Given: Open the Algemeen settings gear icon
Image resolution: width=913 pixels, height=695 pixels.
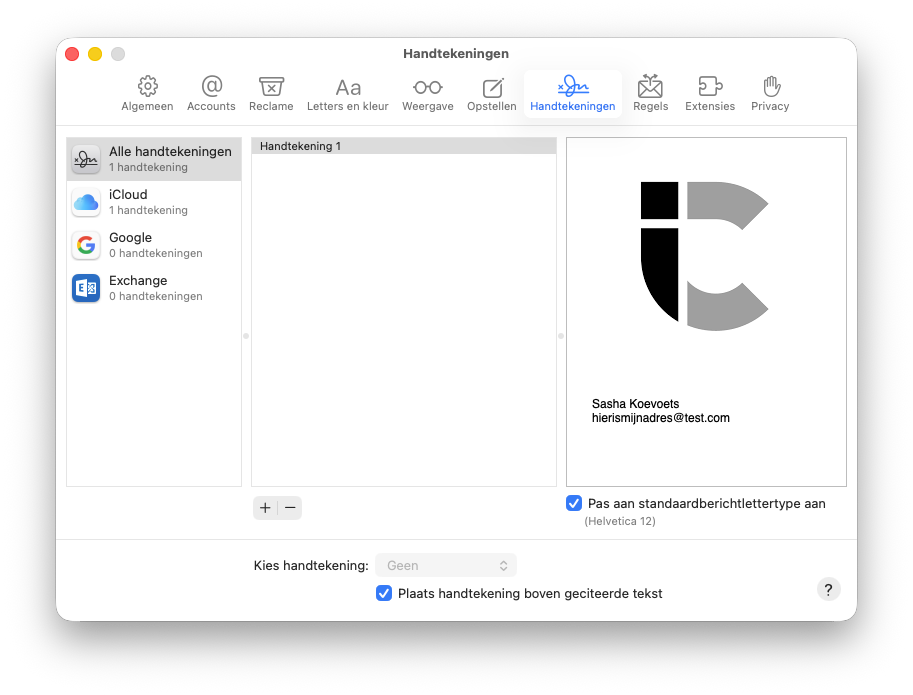Looking at the screenshot, I should 147,87.
